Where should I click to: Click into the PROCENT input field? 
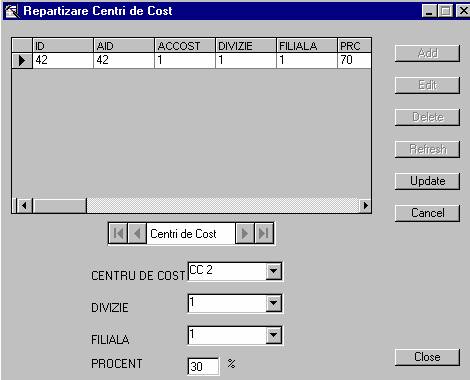[203, 366]
